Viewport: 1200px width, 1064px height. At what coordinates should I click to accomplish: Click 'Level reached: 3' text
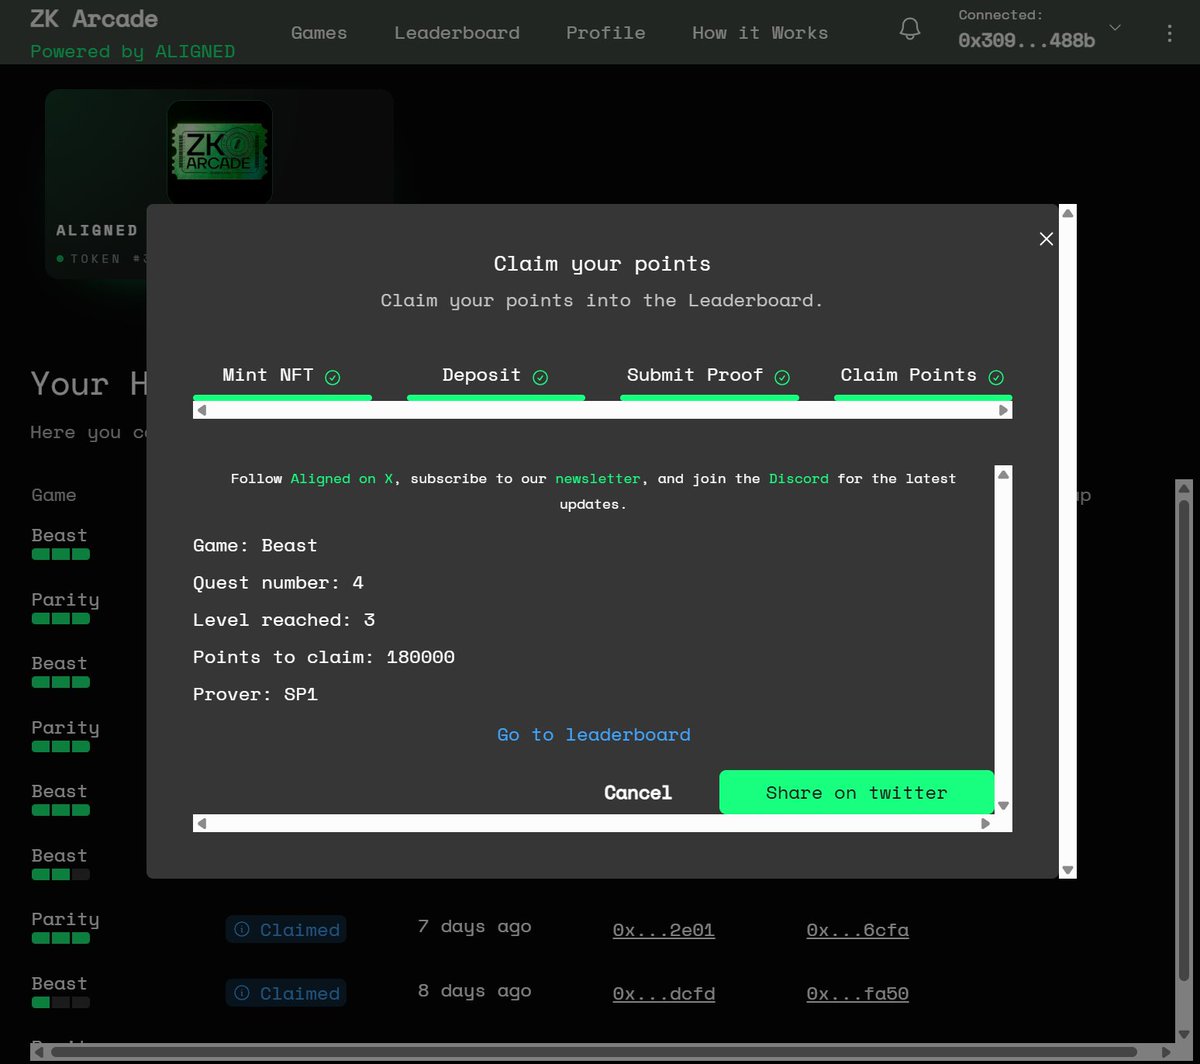tap(284, 620)
